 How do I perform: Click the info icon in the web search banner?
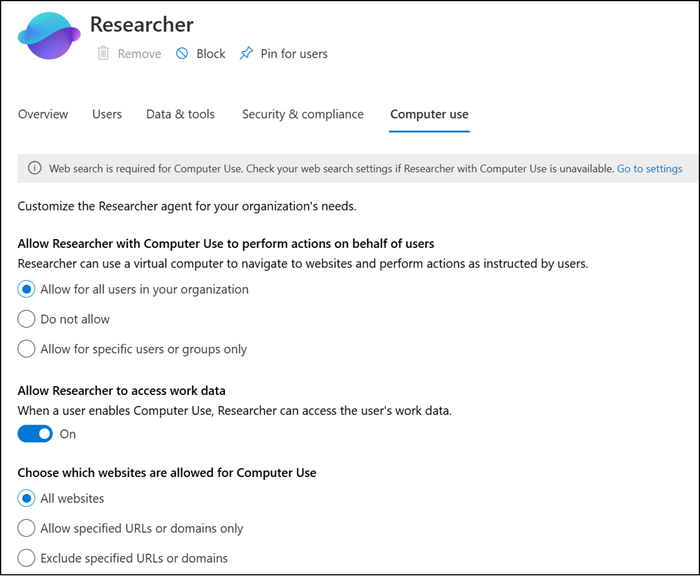pyautogui.click(x=34, y=168)
